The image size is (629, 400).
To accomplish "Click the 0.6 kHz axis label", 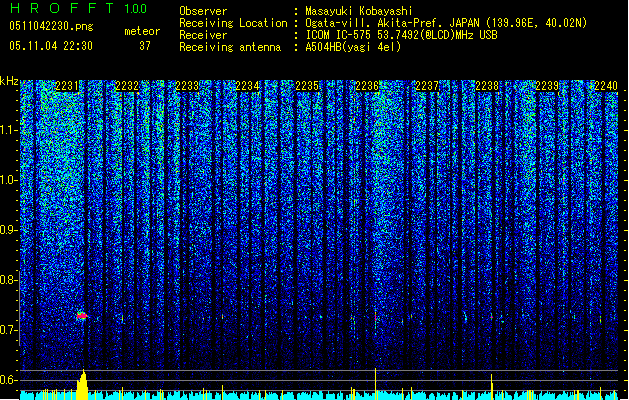I will pos(9,380).
